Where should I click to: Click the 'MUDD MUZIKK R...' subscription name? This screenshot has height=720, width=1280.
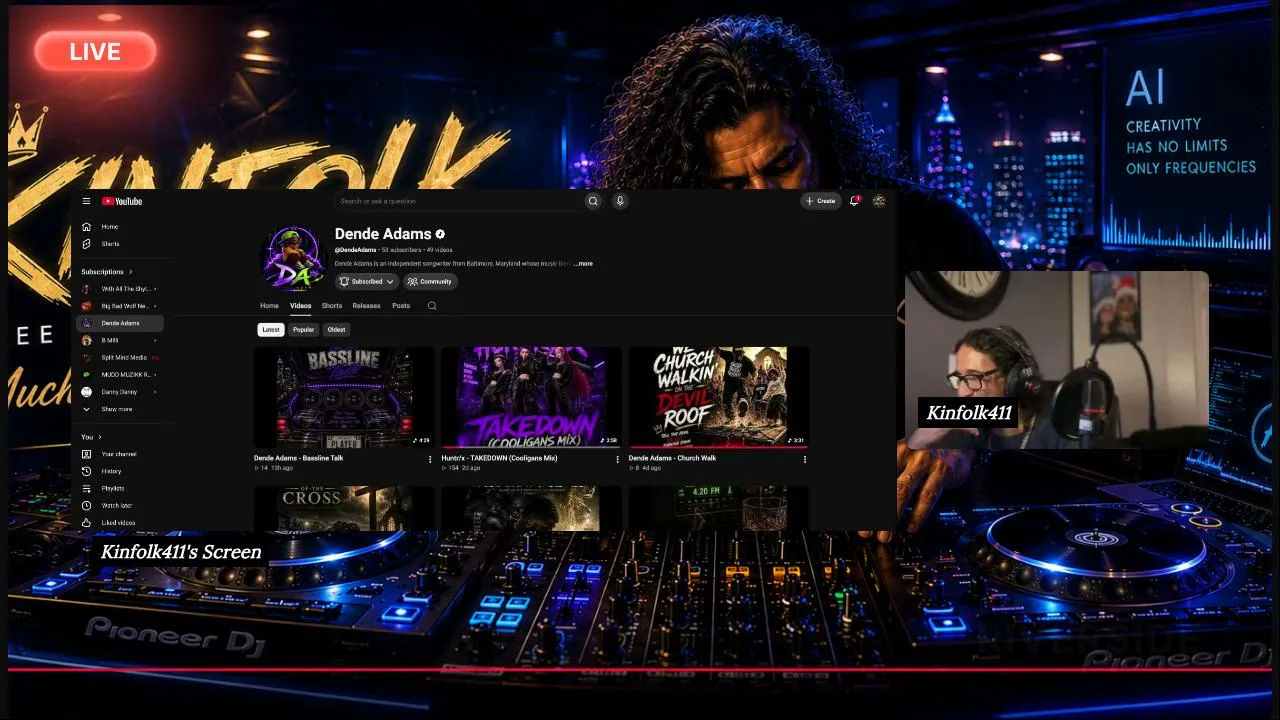(x=126, y=374)
